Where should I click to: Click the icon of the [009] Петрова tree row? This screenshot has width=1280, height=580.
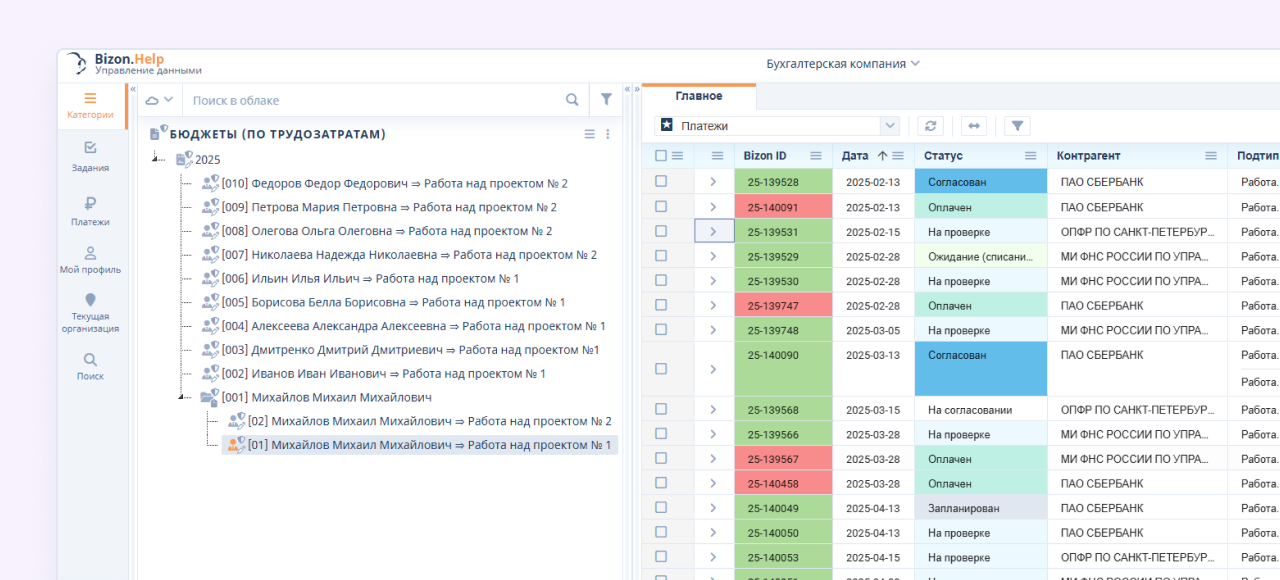tap(210, 207)
